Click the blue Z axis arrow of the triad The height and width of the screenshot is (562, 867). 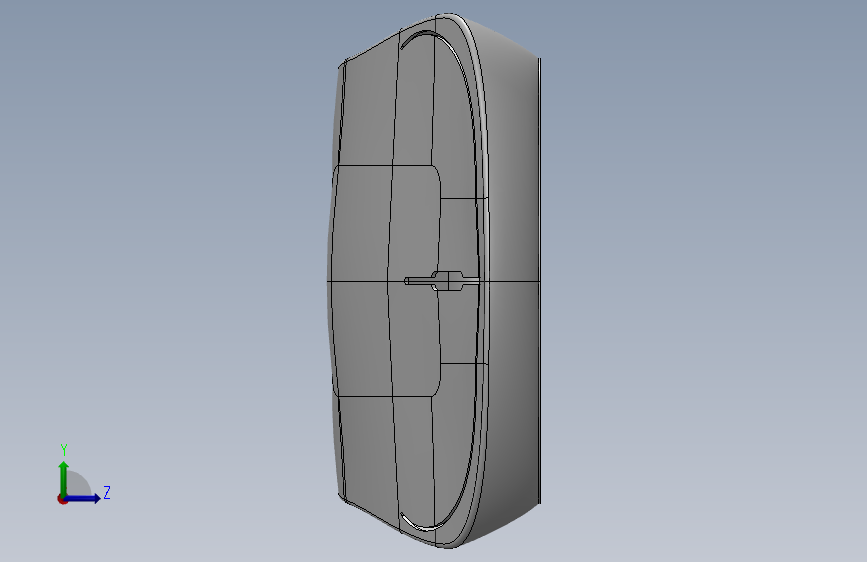(83, 498)
